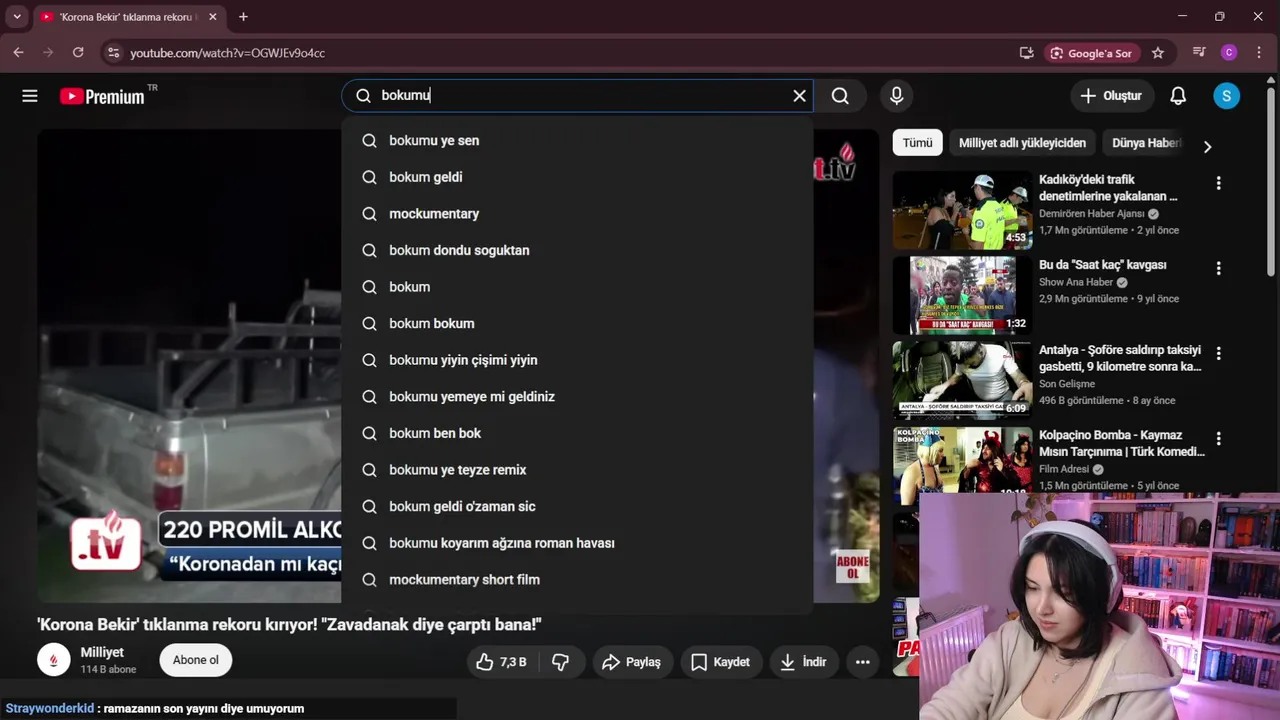Dislike the video with thumbs down
1280x720 pixels.
coord(561,662)
